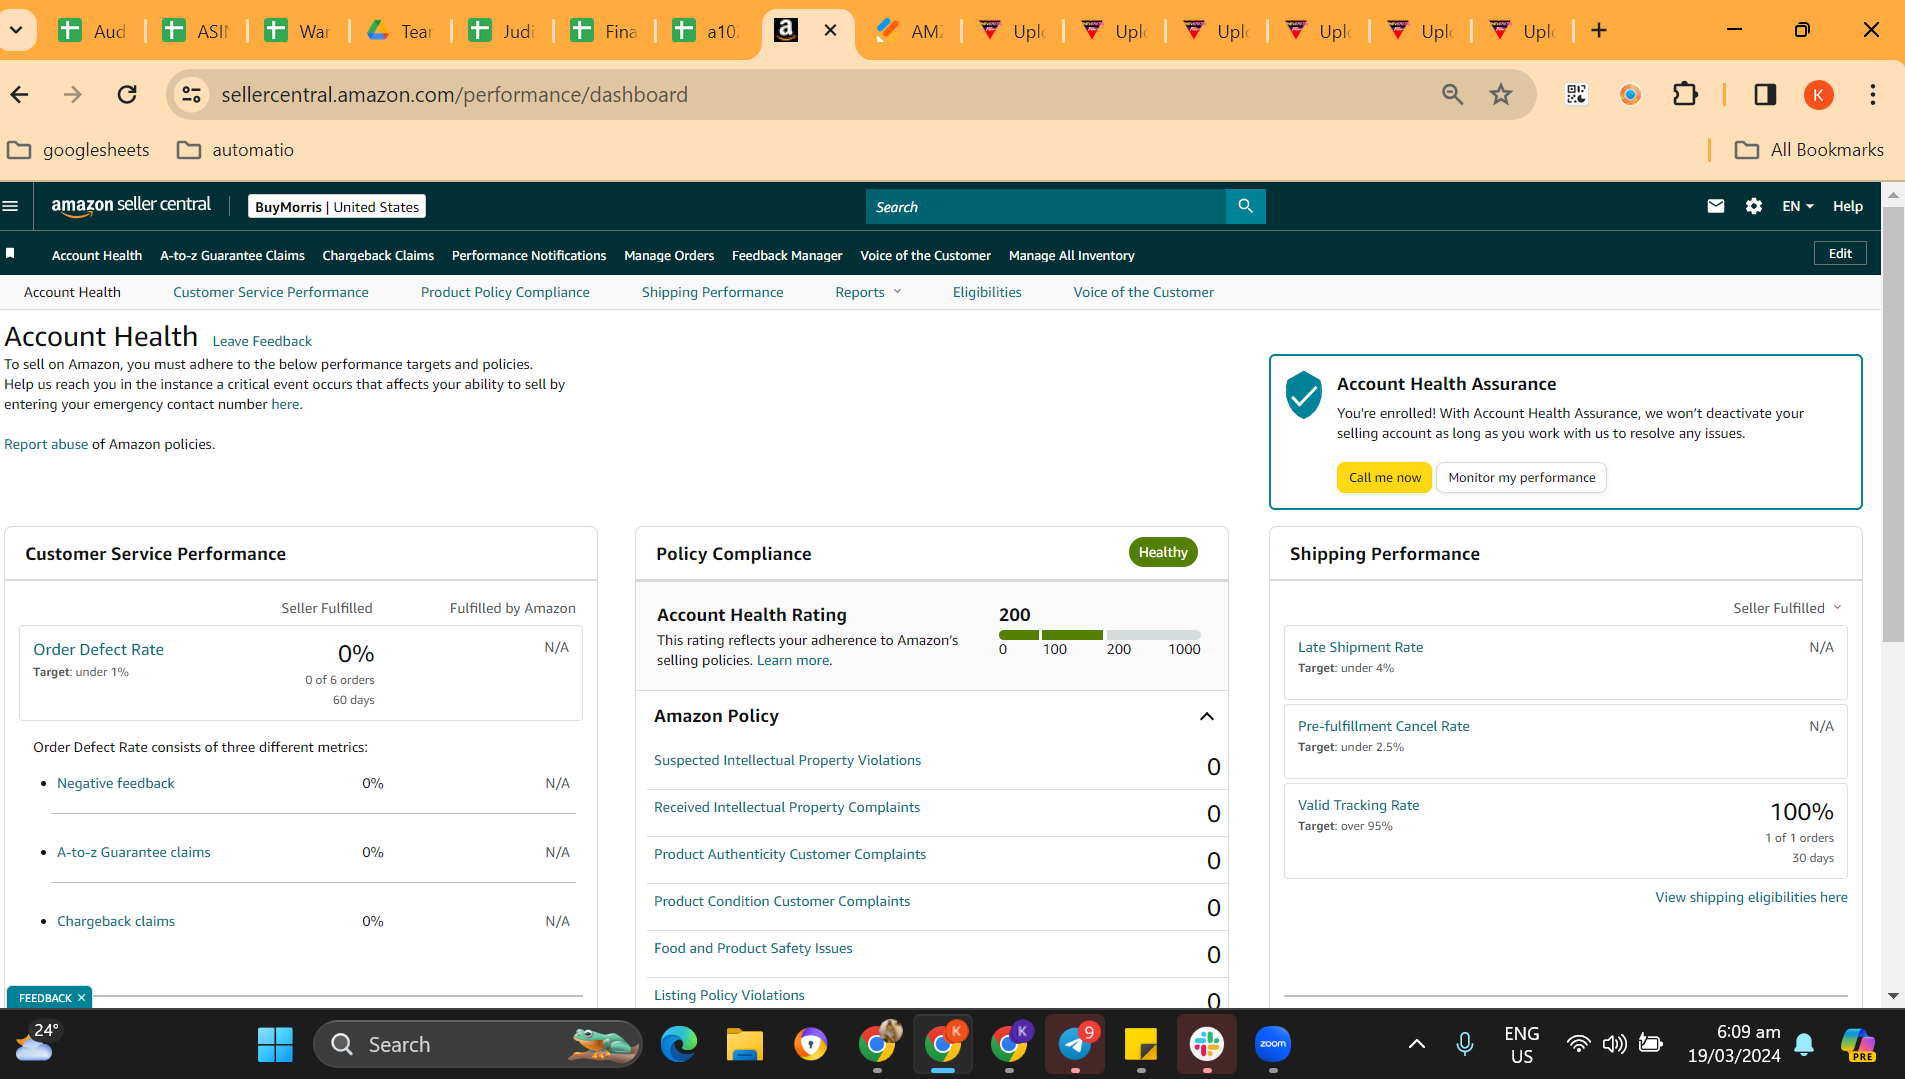Open the Seller Central hamburger menu

(11, 206)
